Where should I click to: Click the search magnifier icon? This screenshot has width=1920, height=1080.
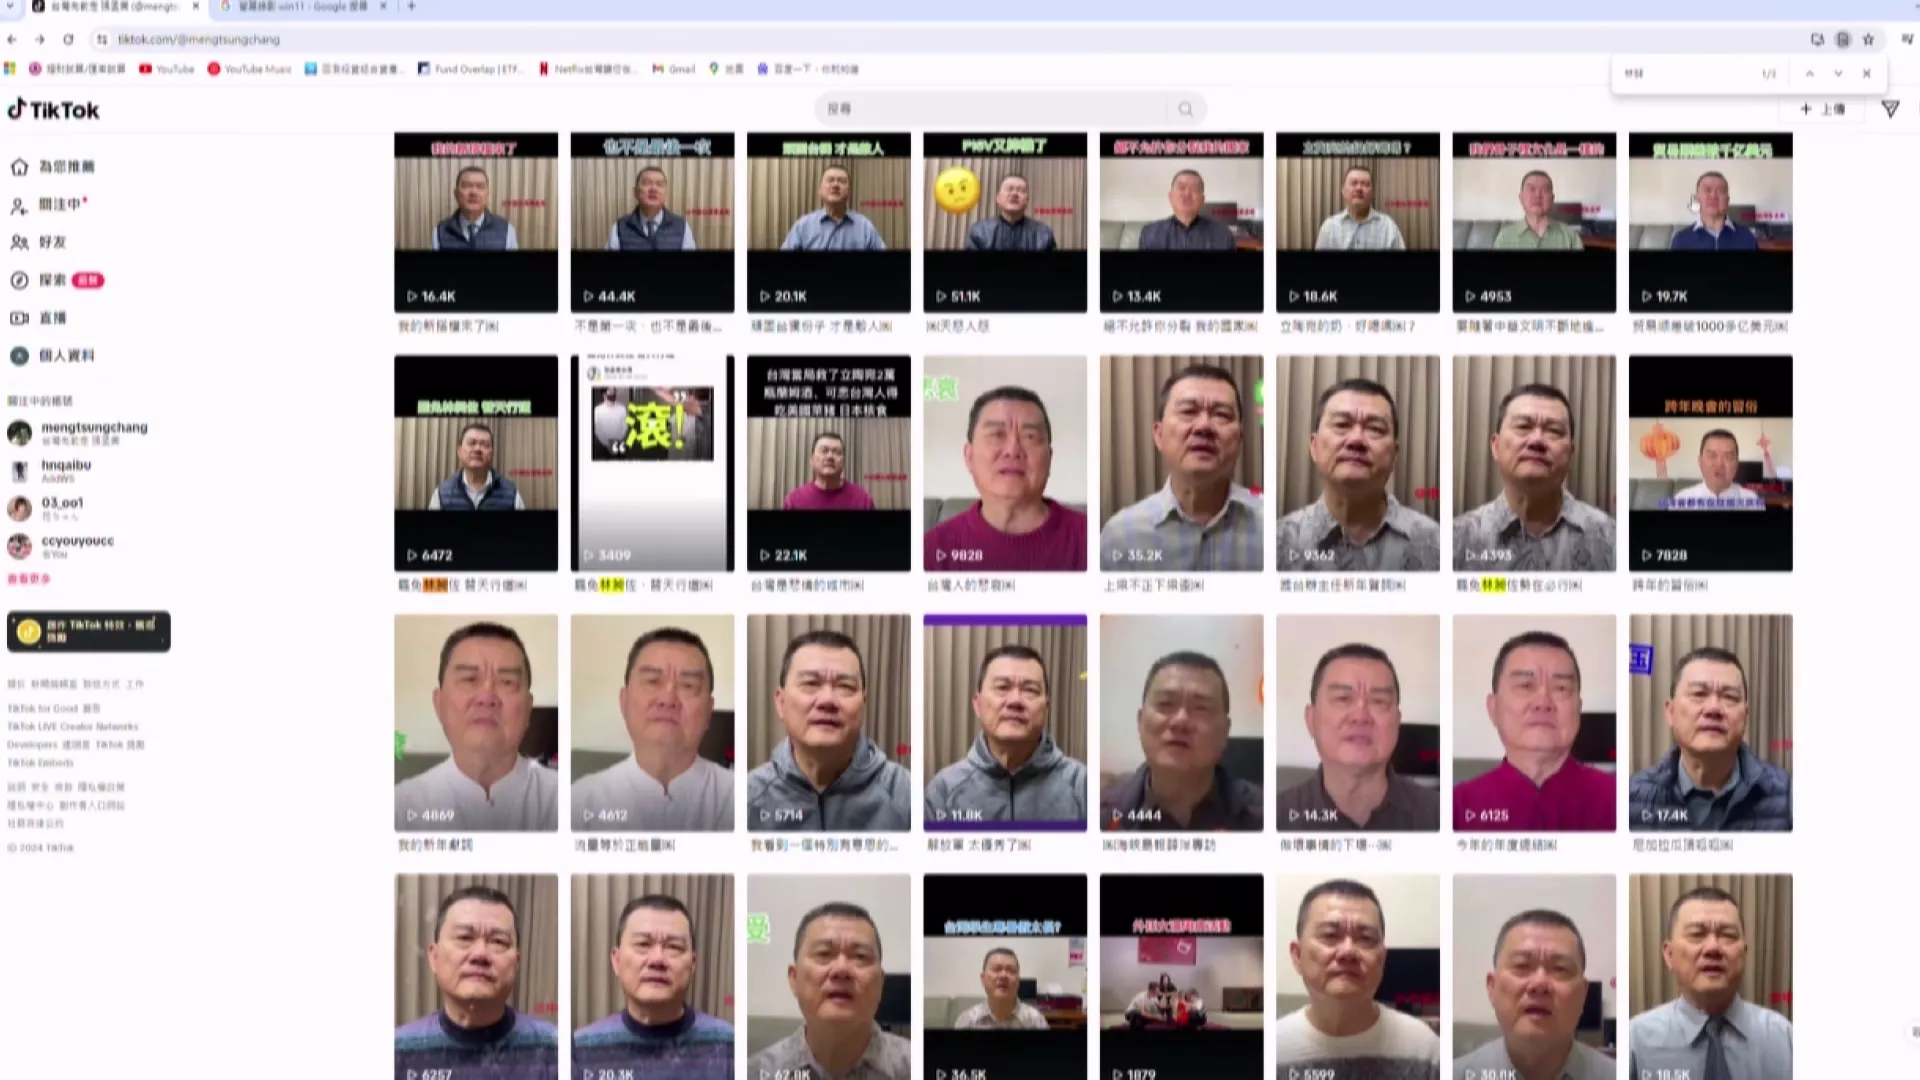click(1185, 109)
